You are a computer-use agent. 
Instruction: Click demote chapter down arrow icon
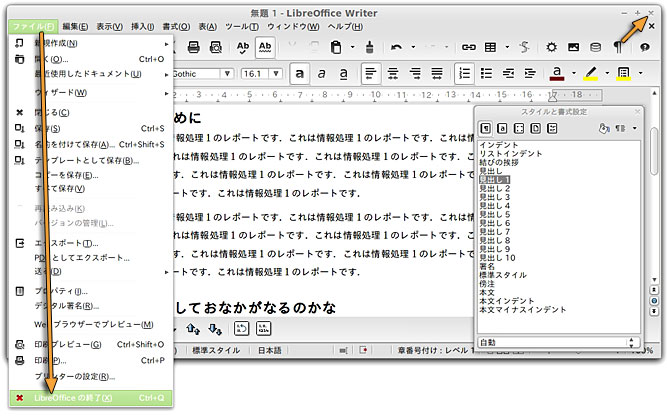pos(215,328)
